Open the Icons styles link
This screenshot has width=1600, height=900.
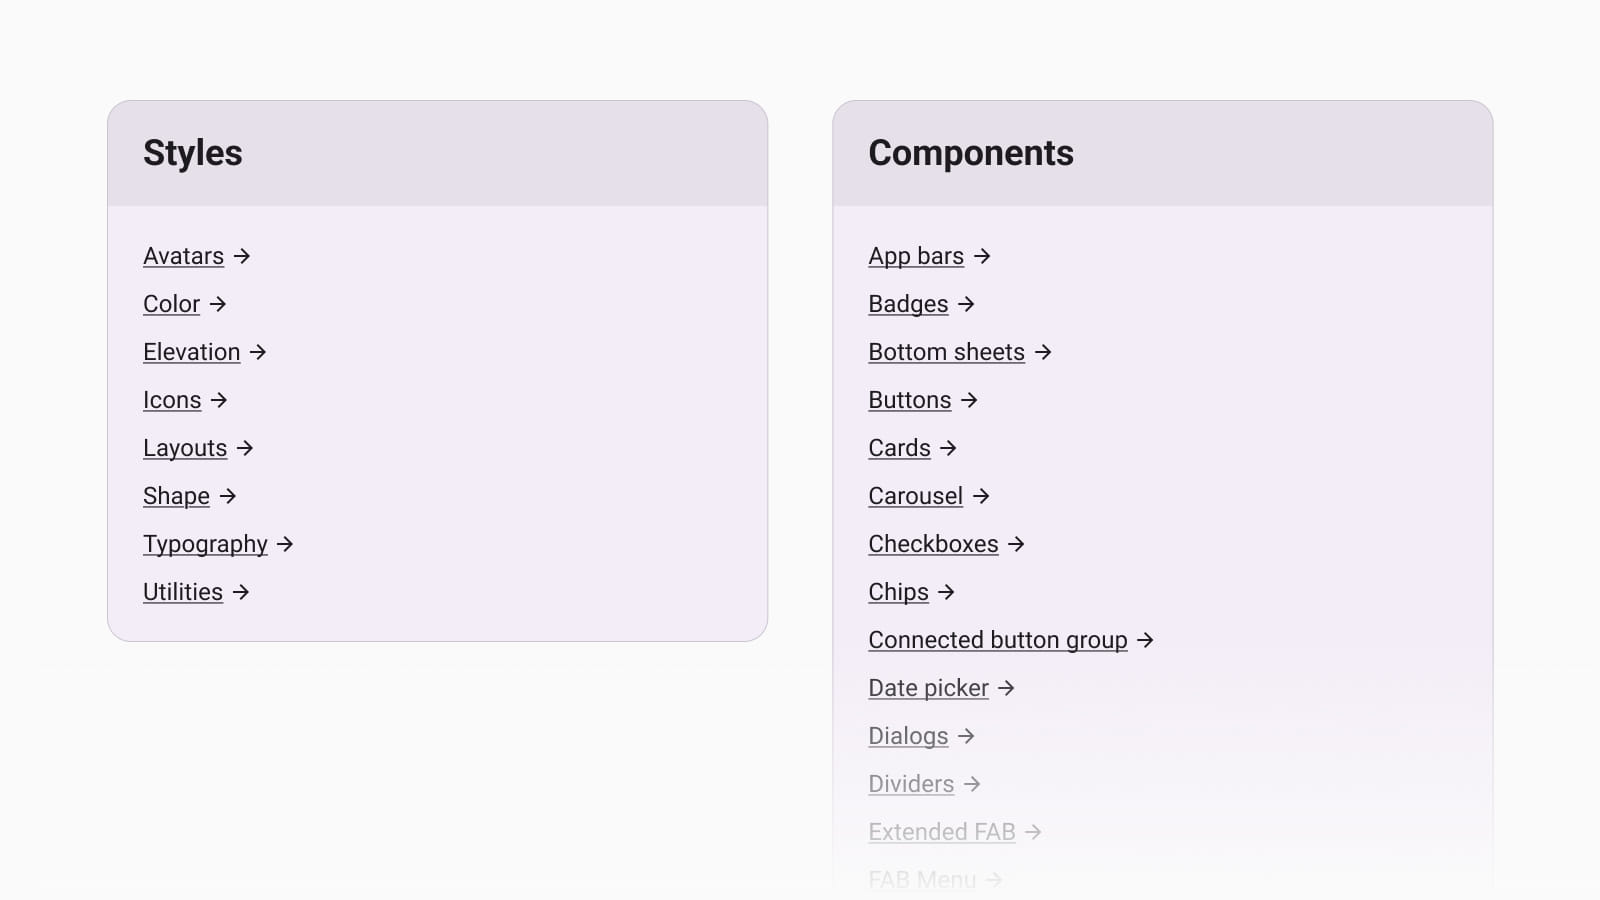coord(172,401)
